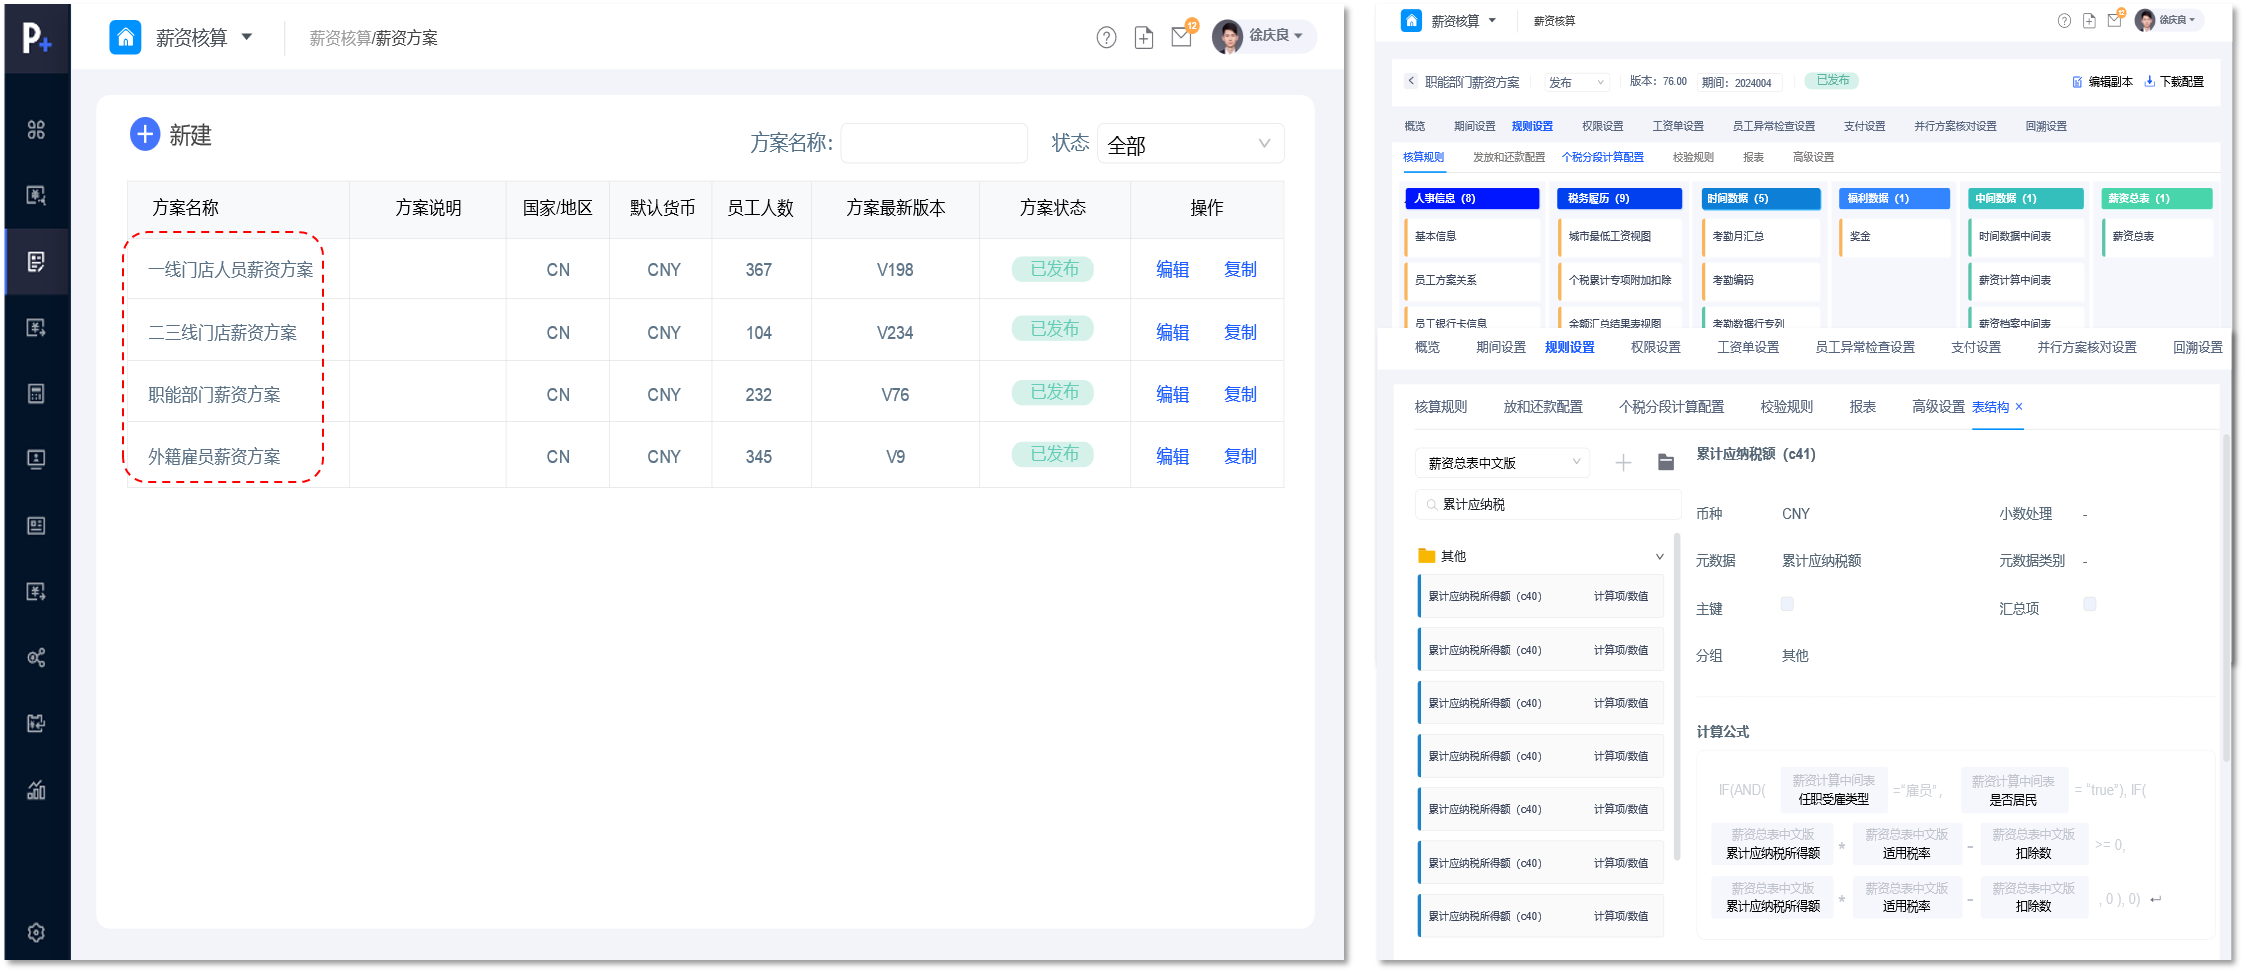Click the 下载配置 download icon

pos(2149,82)
